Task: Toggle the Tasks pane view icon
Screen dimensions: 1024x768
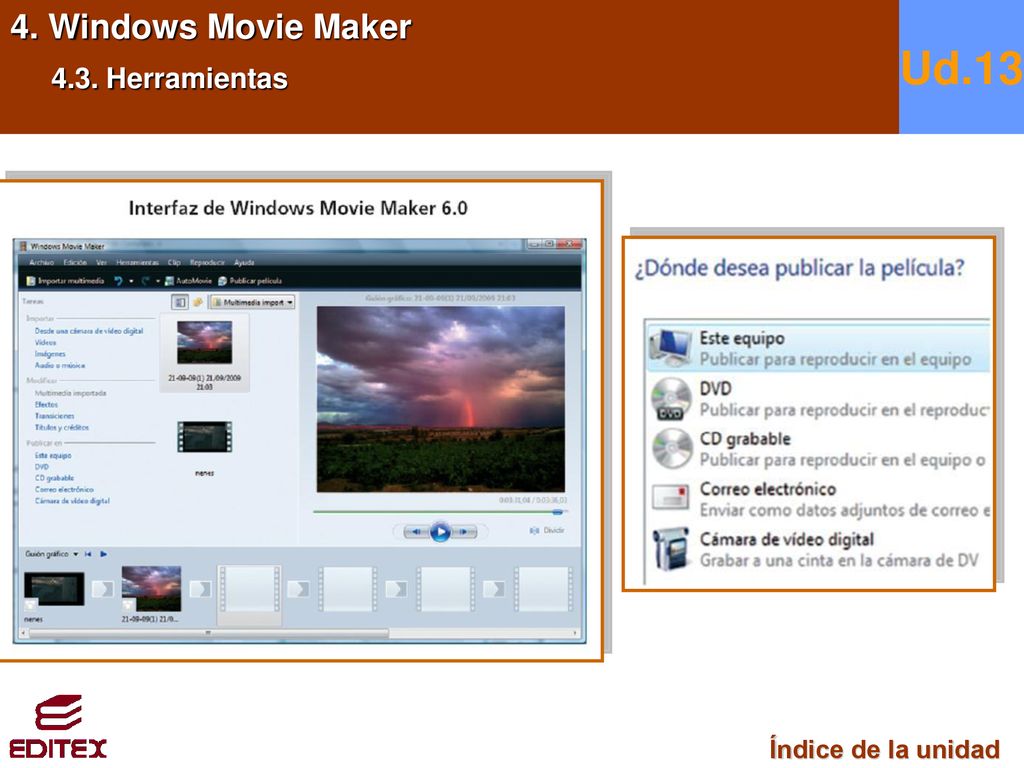Action: (180, 302)
